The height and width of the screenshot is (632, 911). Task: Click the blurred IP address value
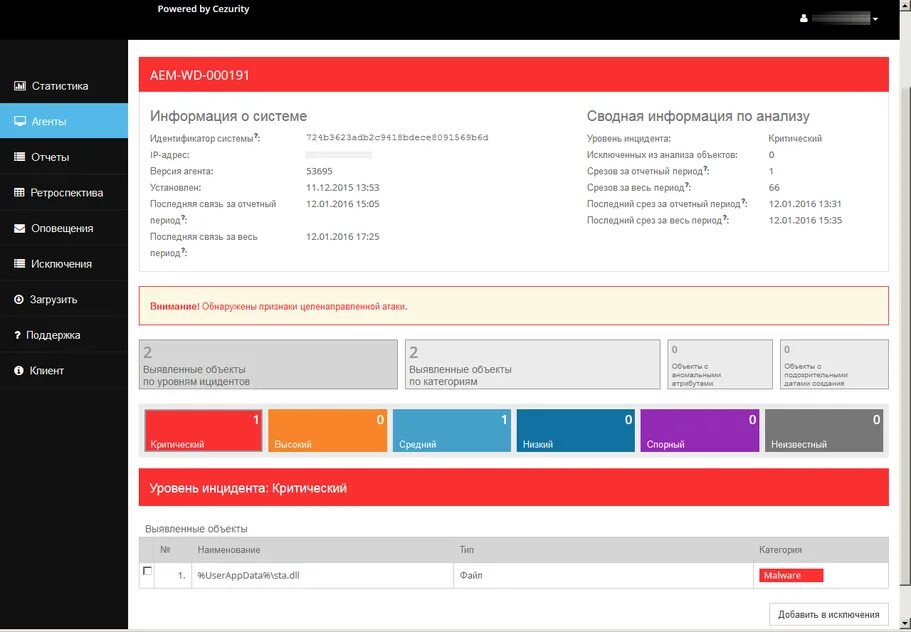[339, 155]
